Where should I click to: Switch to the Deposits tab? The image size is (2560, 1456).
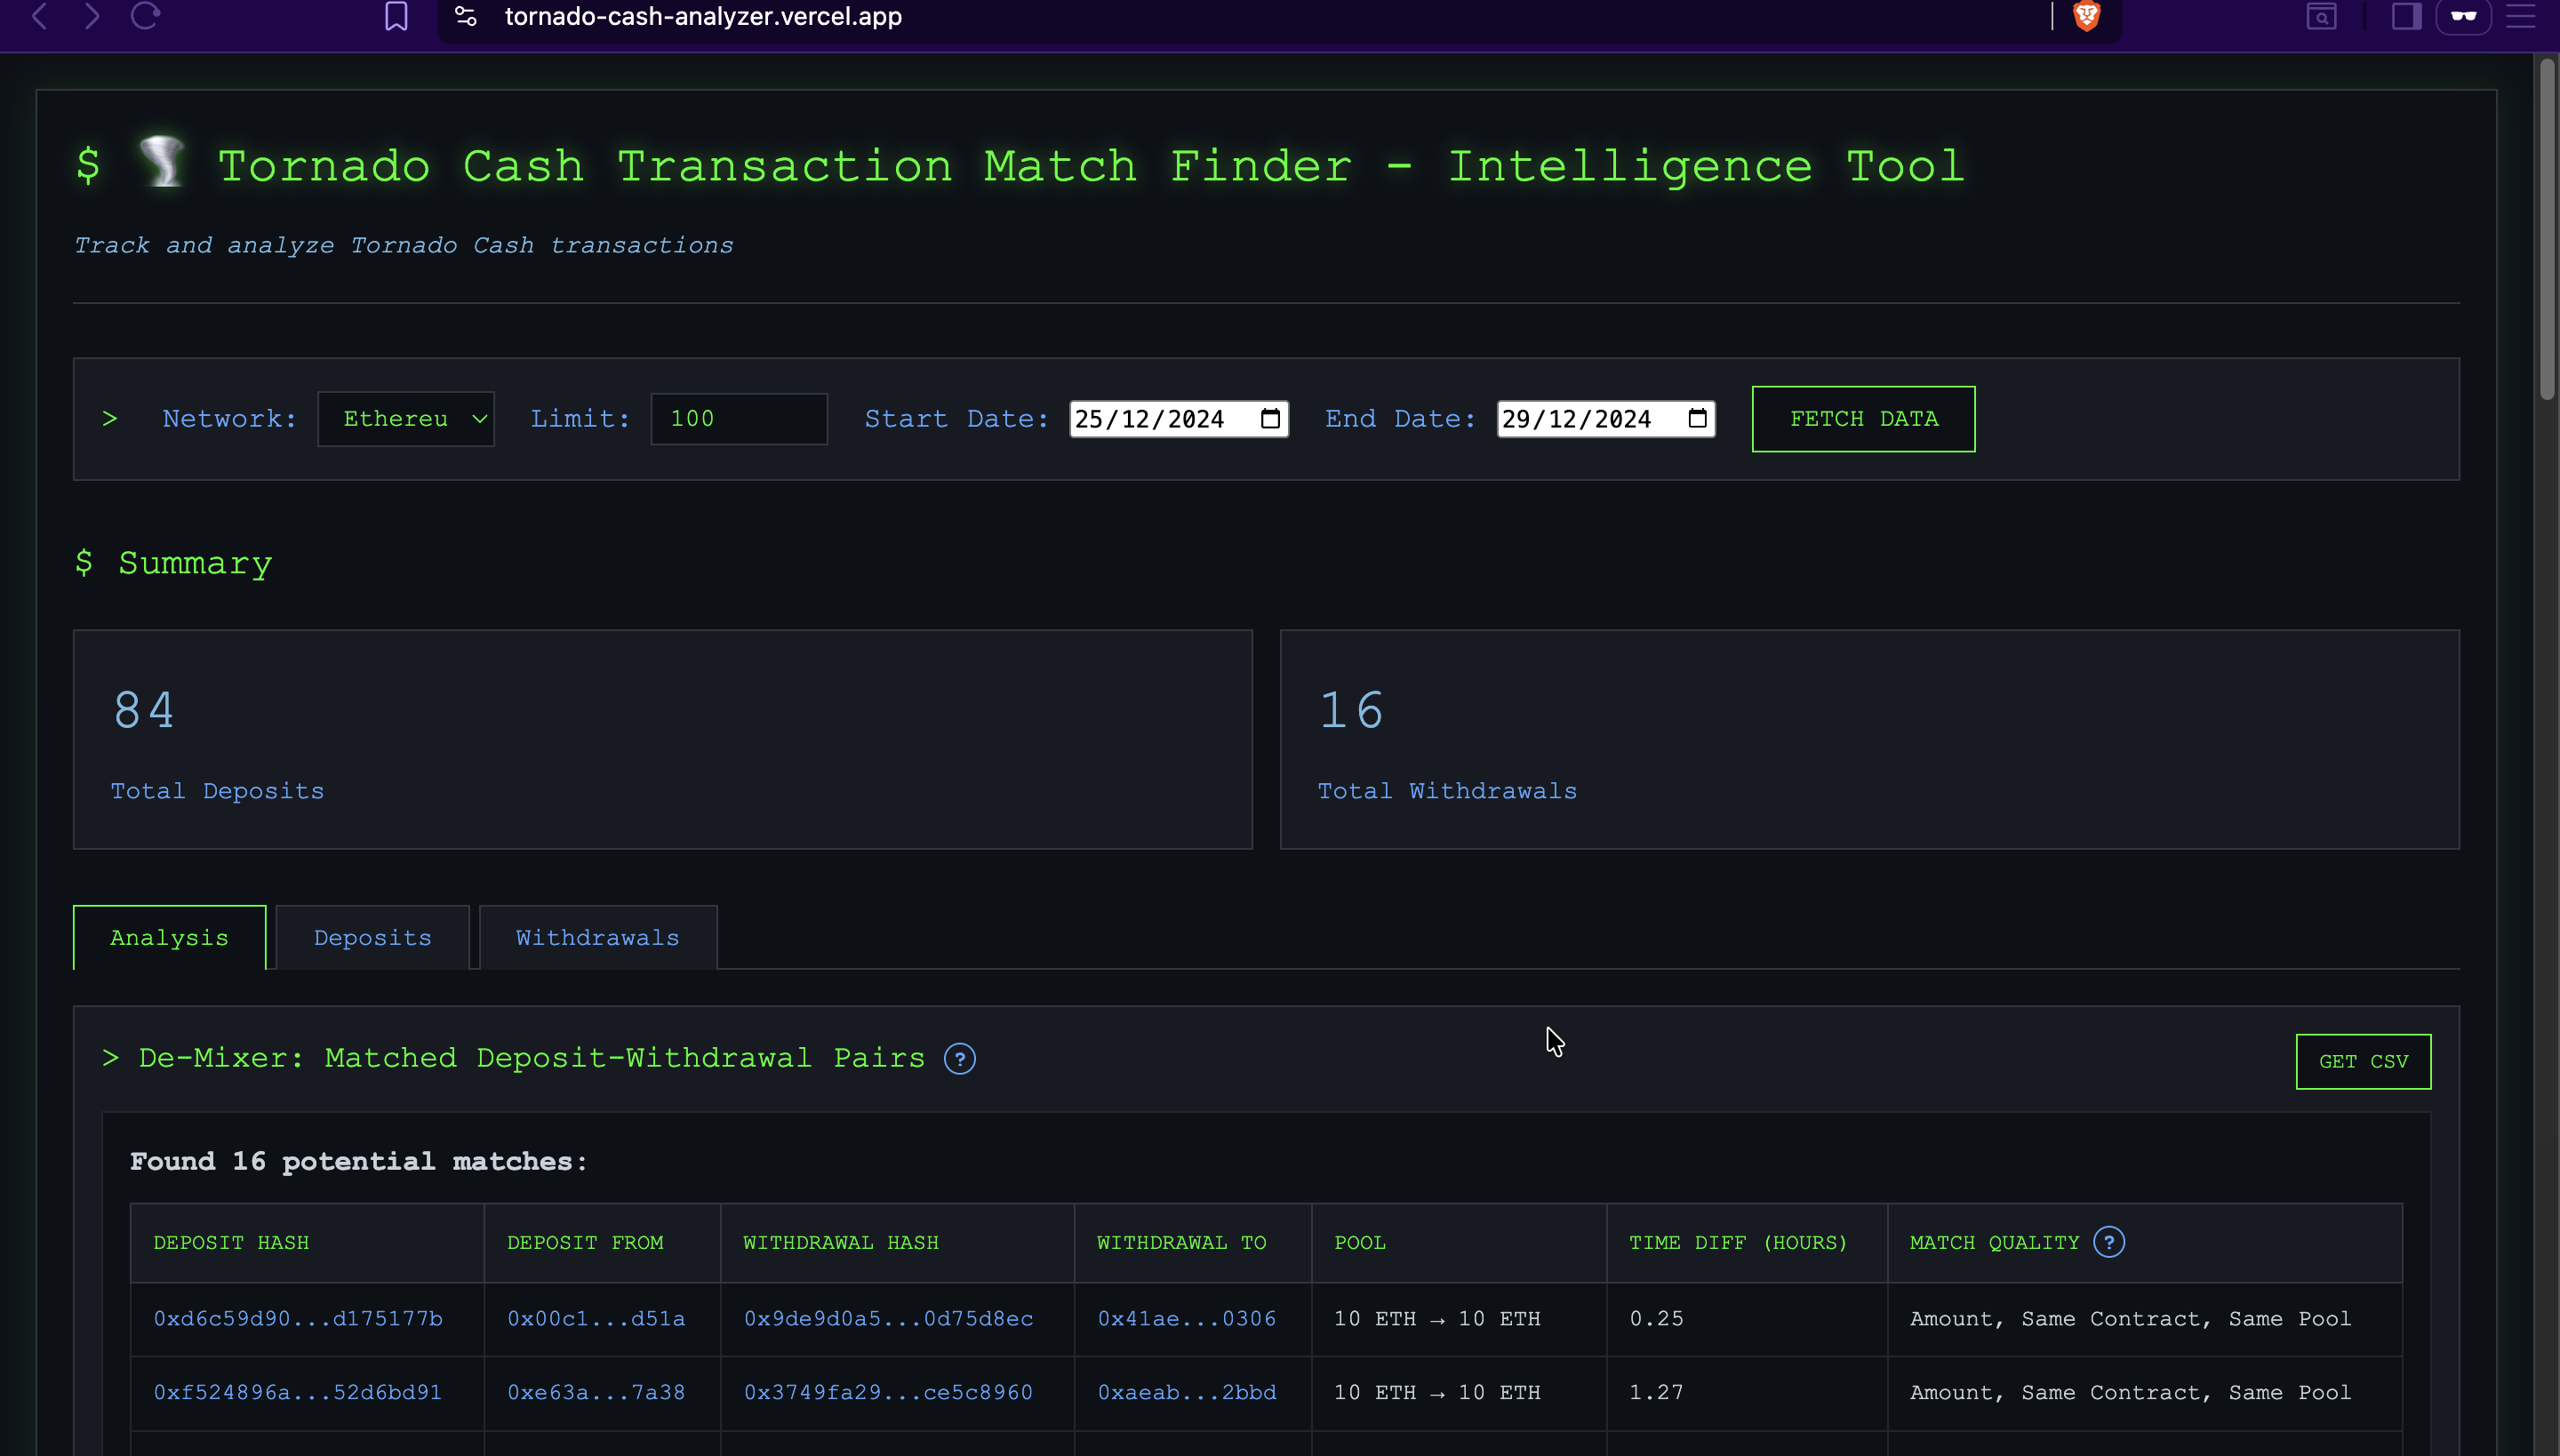(372, 937)
